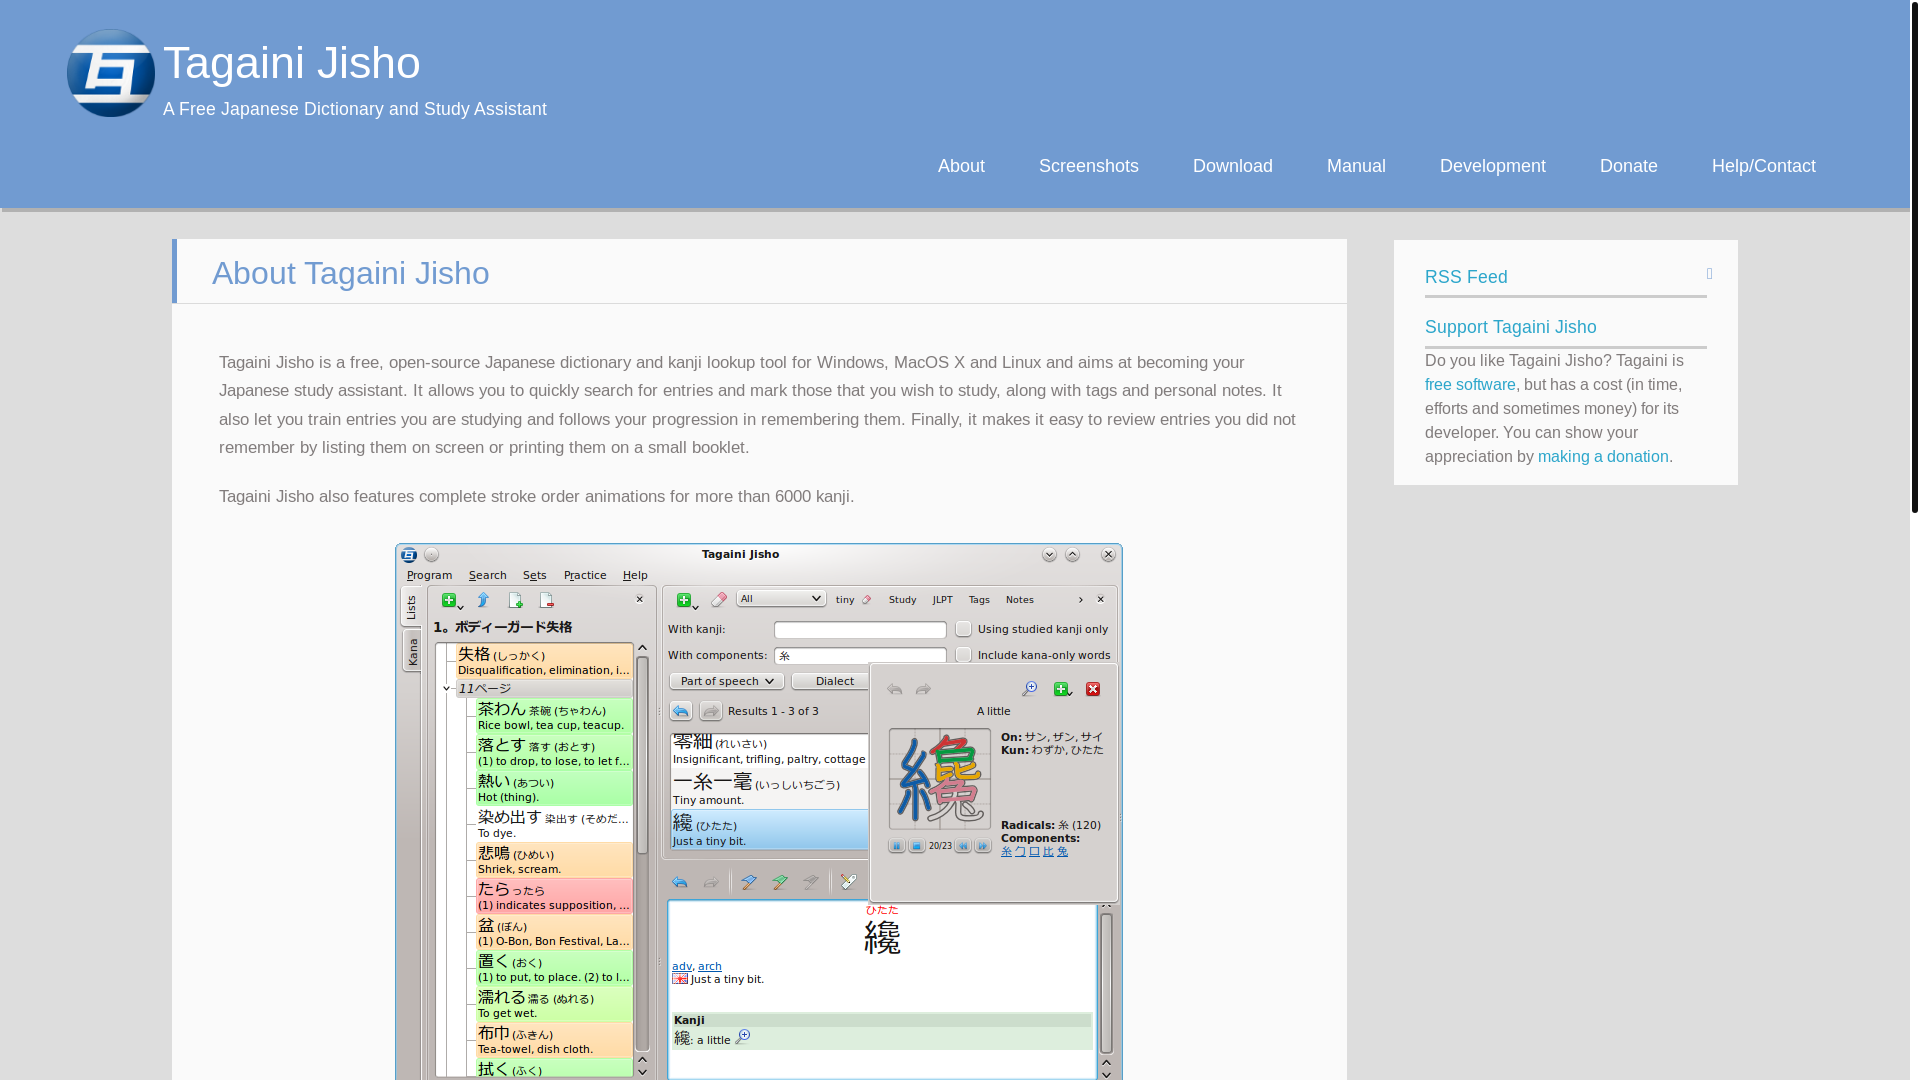Pause the stroke order animation
Viewport: 1920px width, 1080px height.
coord(897,846)
